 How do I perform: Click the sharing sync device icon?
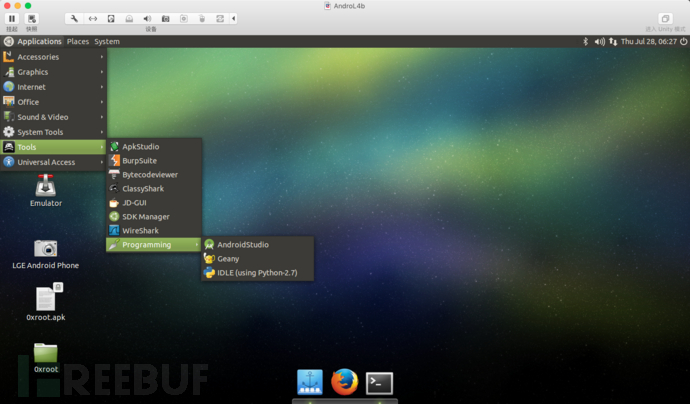coord(220,18)
